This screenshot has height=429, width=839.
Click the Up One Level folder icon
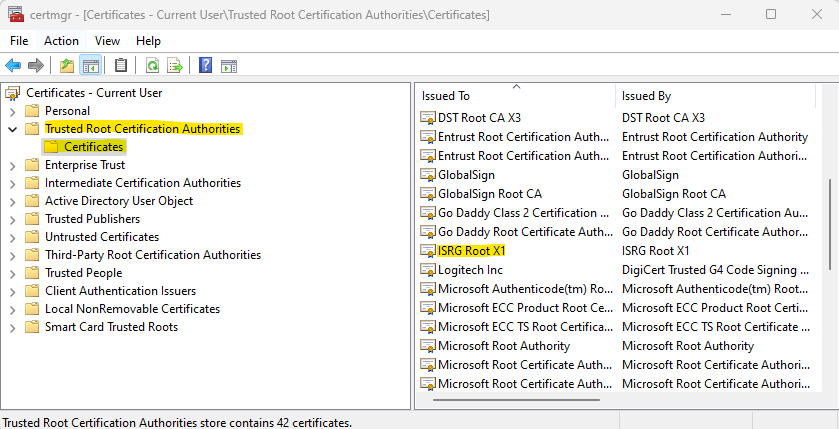coord(67,66)
